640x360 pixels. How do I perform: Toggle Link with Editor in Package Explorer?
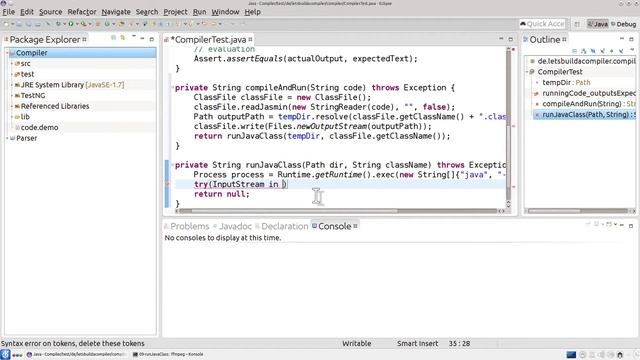point(122,38)
